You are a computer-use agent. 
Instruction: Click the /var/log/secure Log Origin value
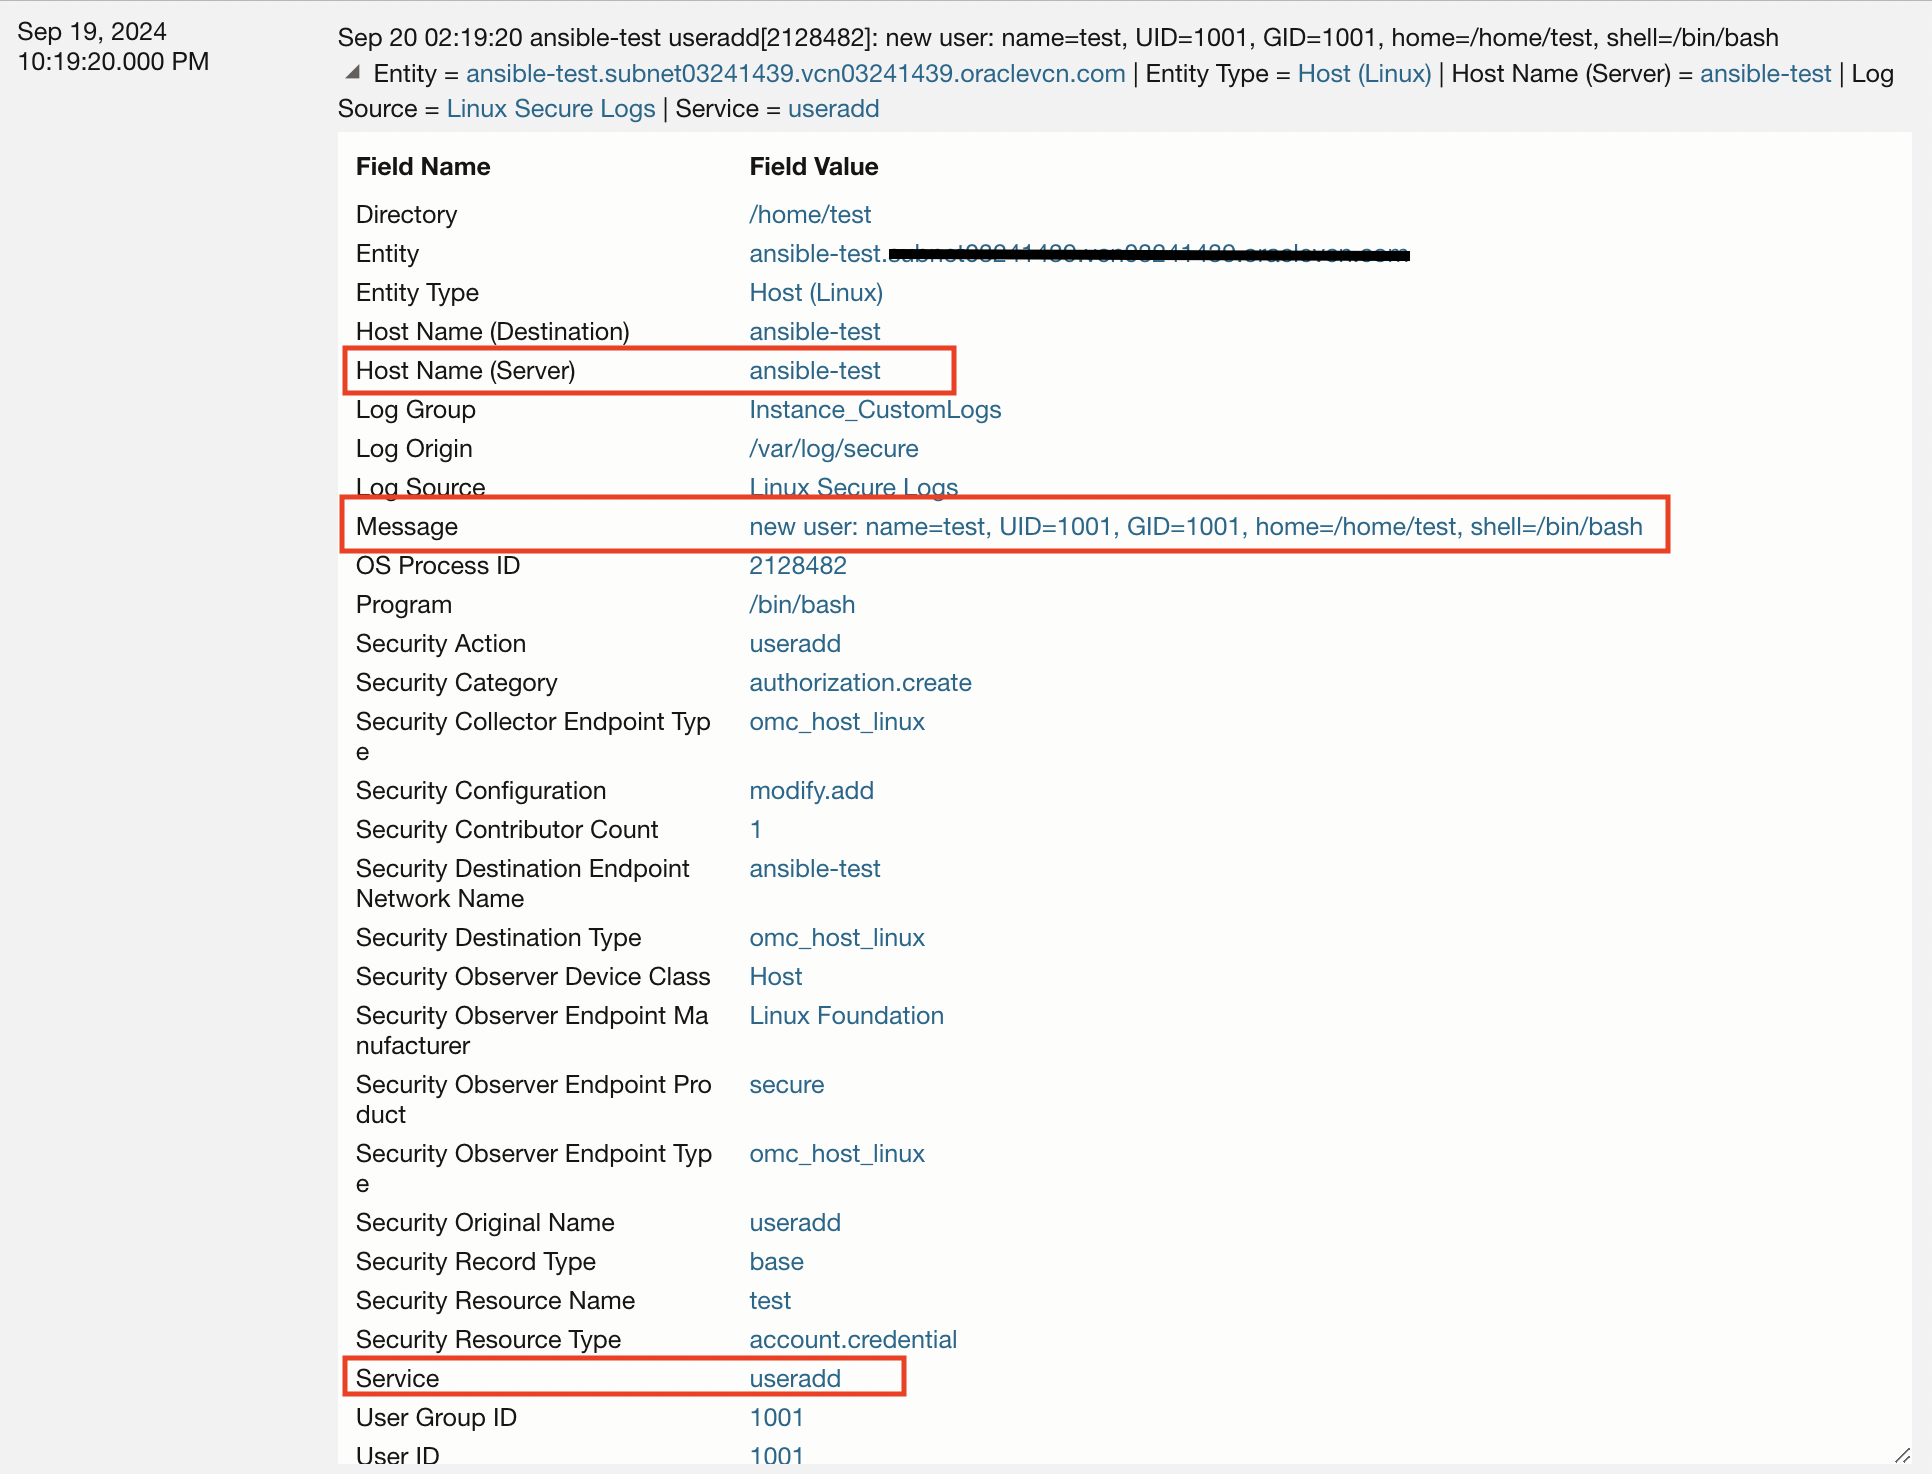(x=833, y=449)
